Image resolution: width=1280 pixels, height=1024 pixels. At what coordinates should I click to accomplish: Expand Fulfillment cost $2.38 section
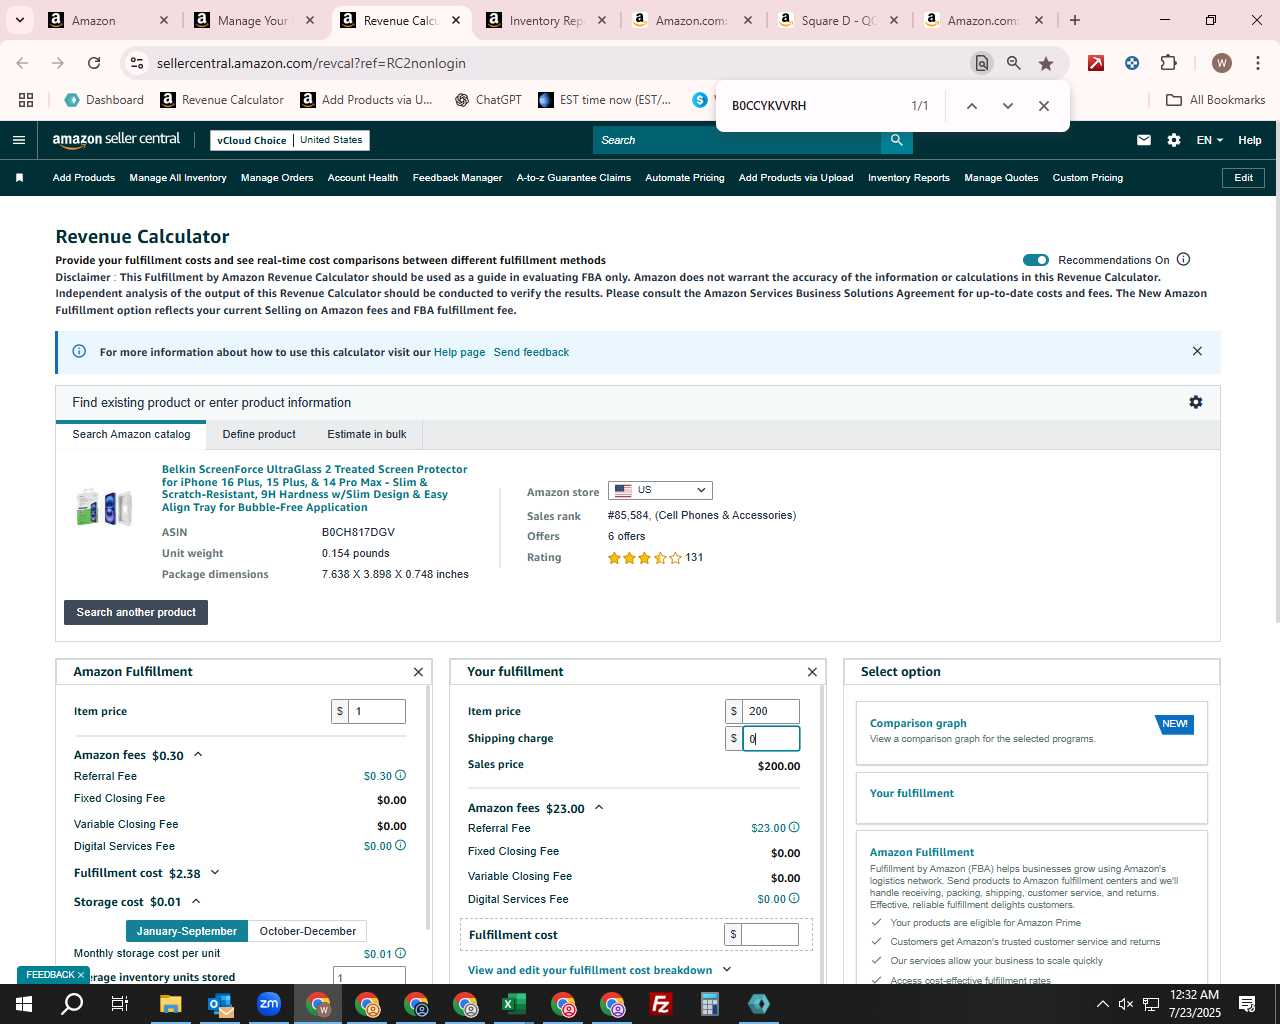(x=214, y=873)
